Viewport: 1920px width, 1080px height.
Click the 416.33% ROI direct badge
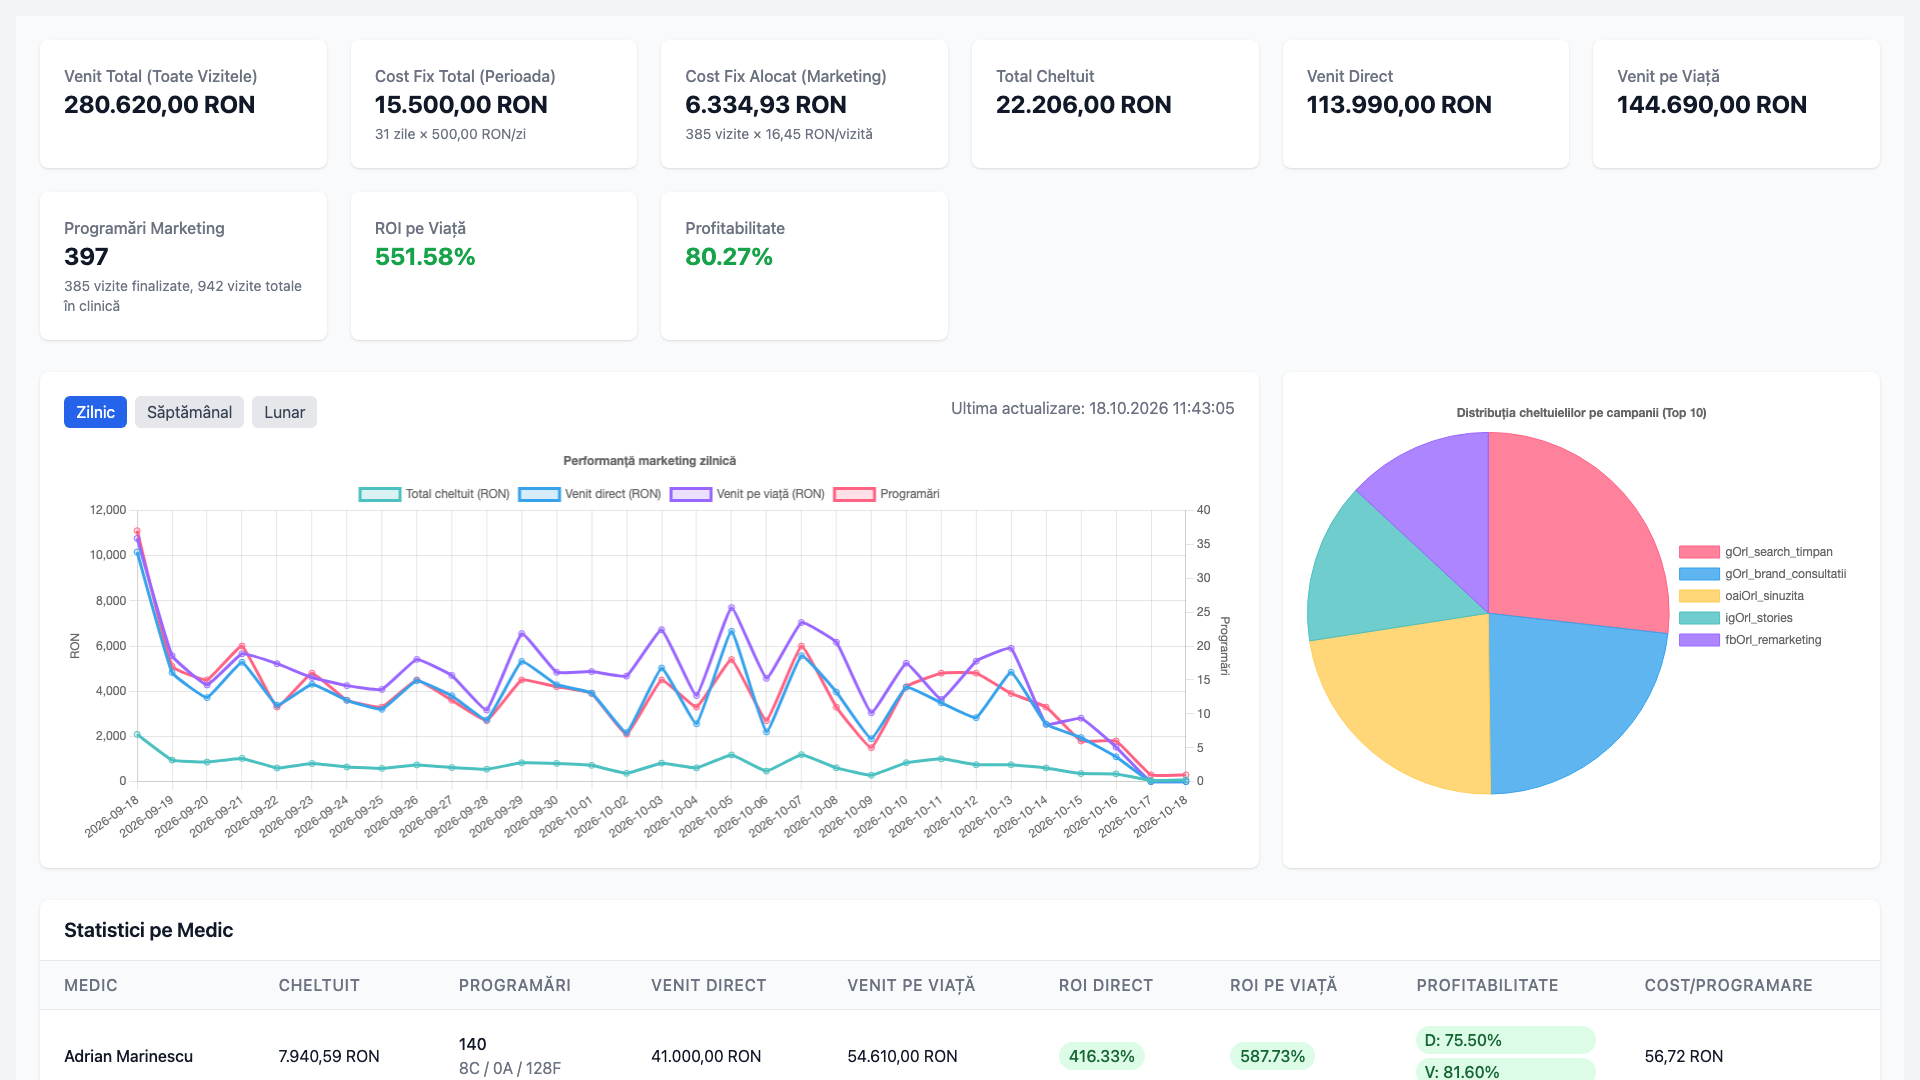pos(1102,1056)
